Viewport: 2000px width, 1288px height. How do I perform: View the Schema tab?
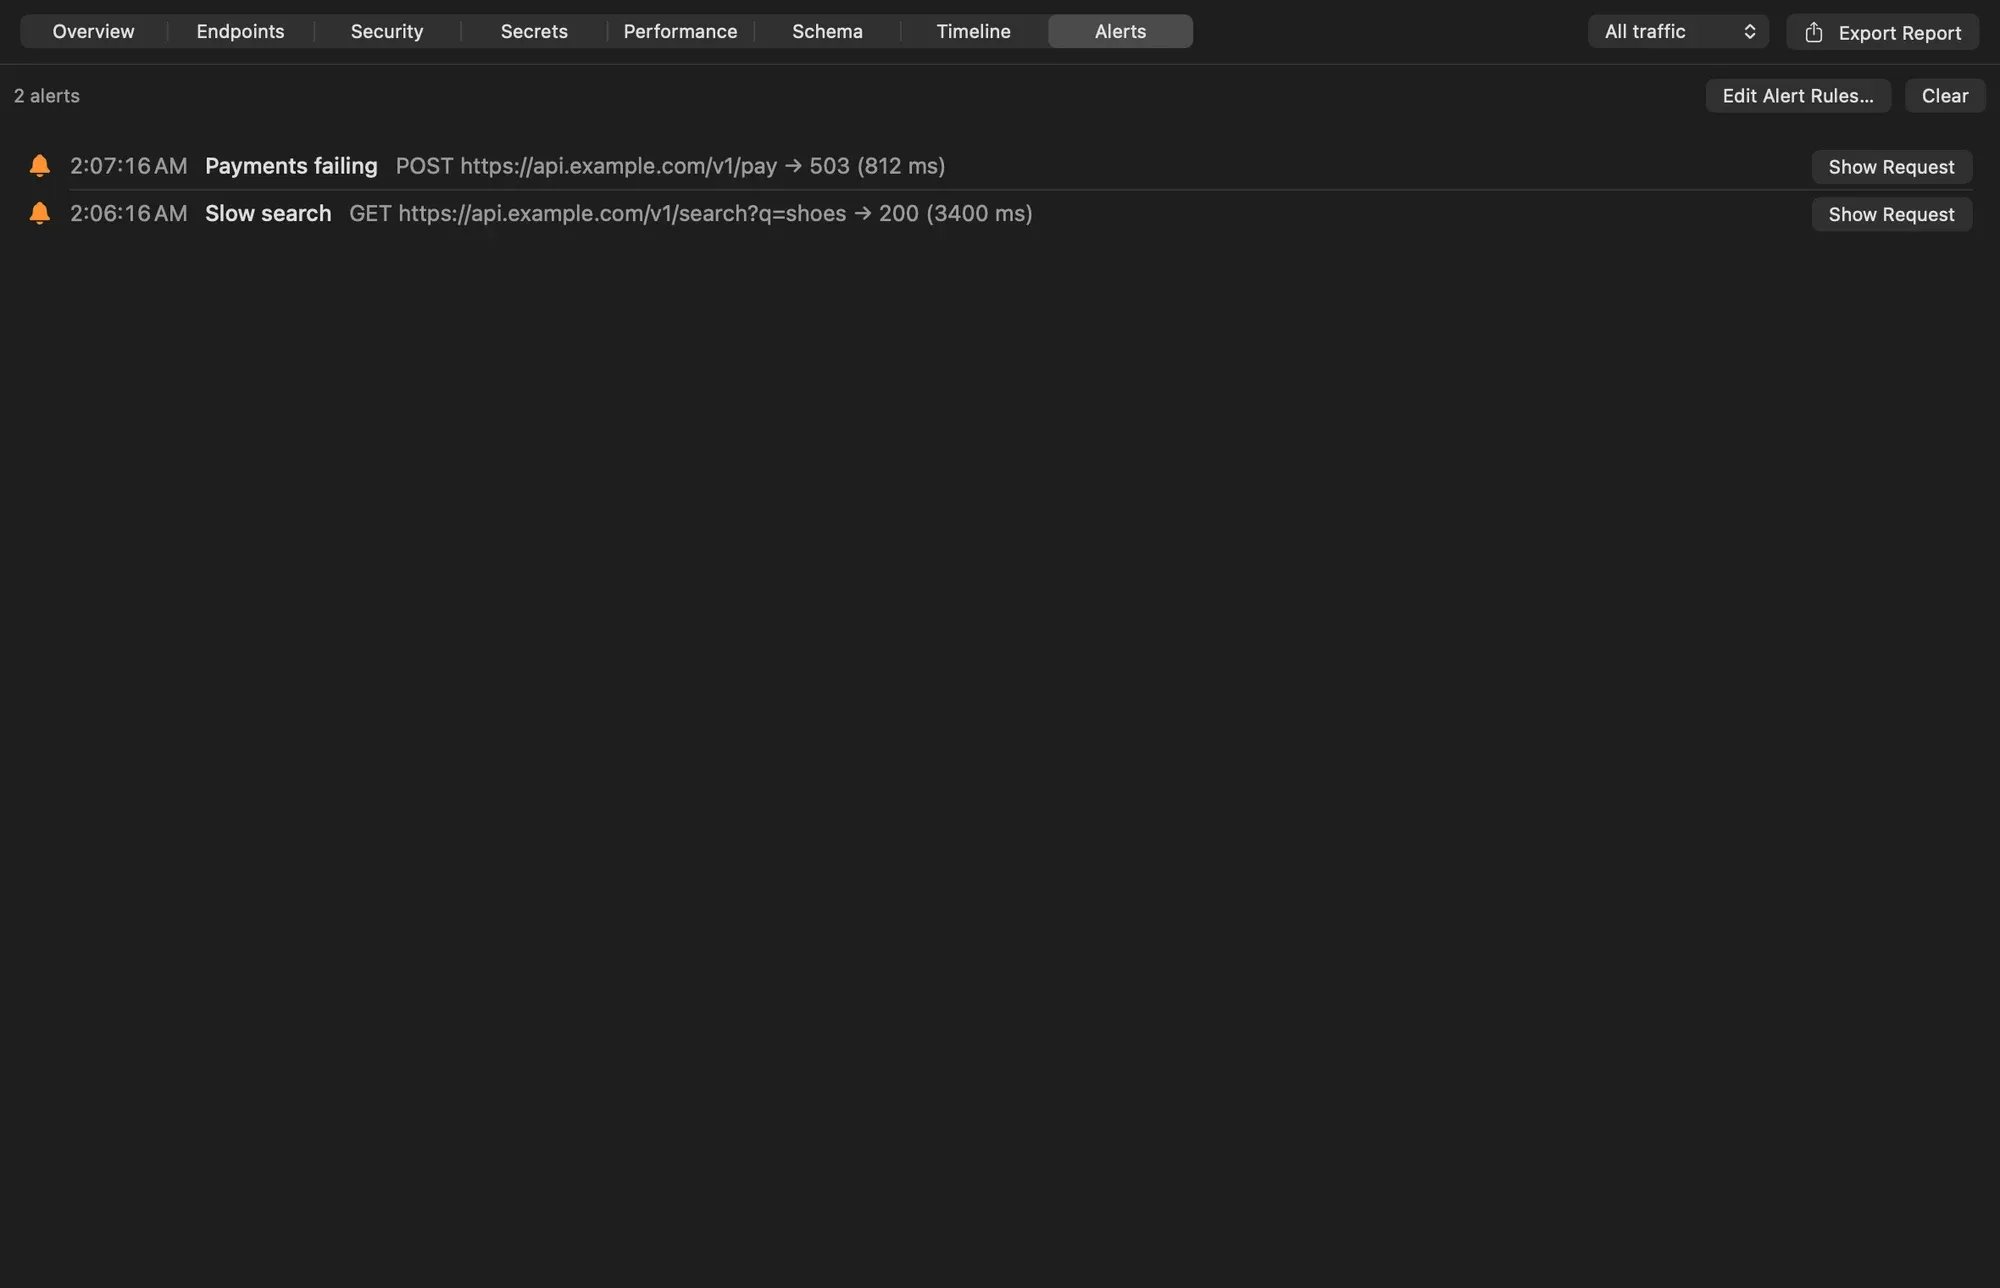click(827, 32)
